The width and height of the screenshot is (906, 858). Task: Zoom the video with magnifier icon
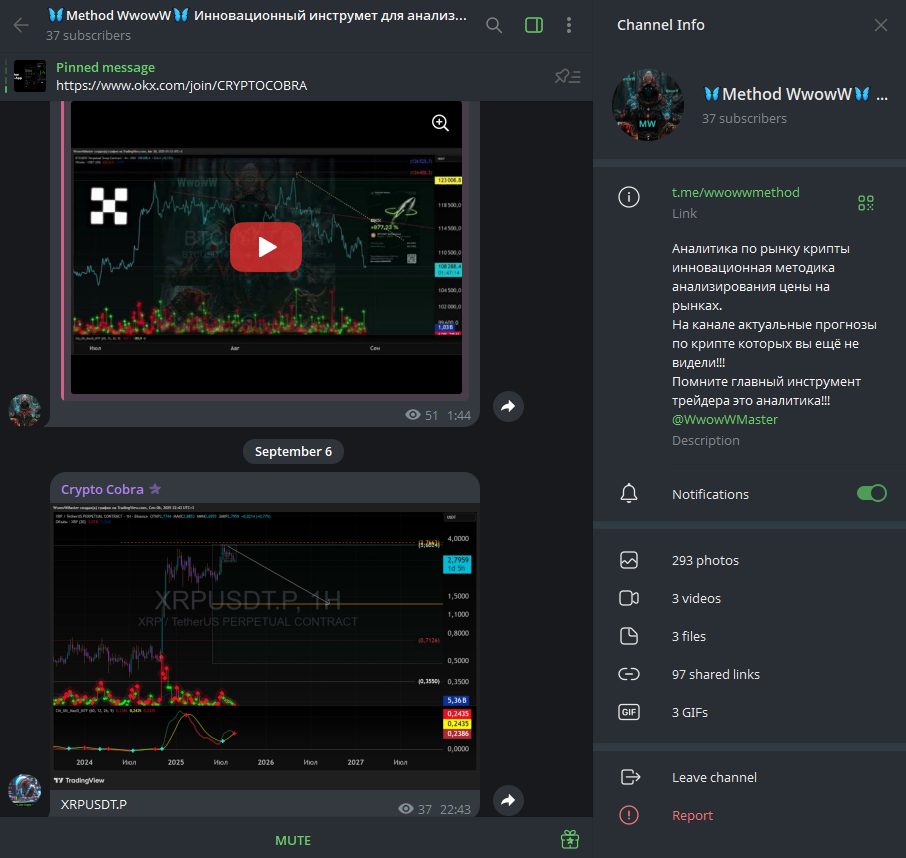tap(440, 122)
